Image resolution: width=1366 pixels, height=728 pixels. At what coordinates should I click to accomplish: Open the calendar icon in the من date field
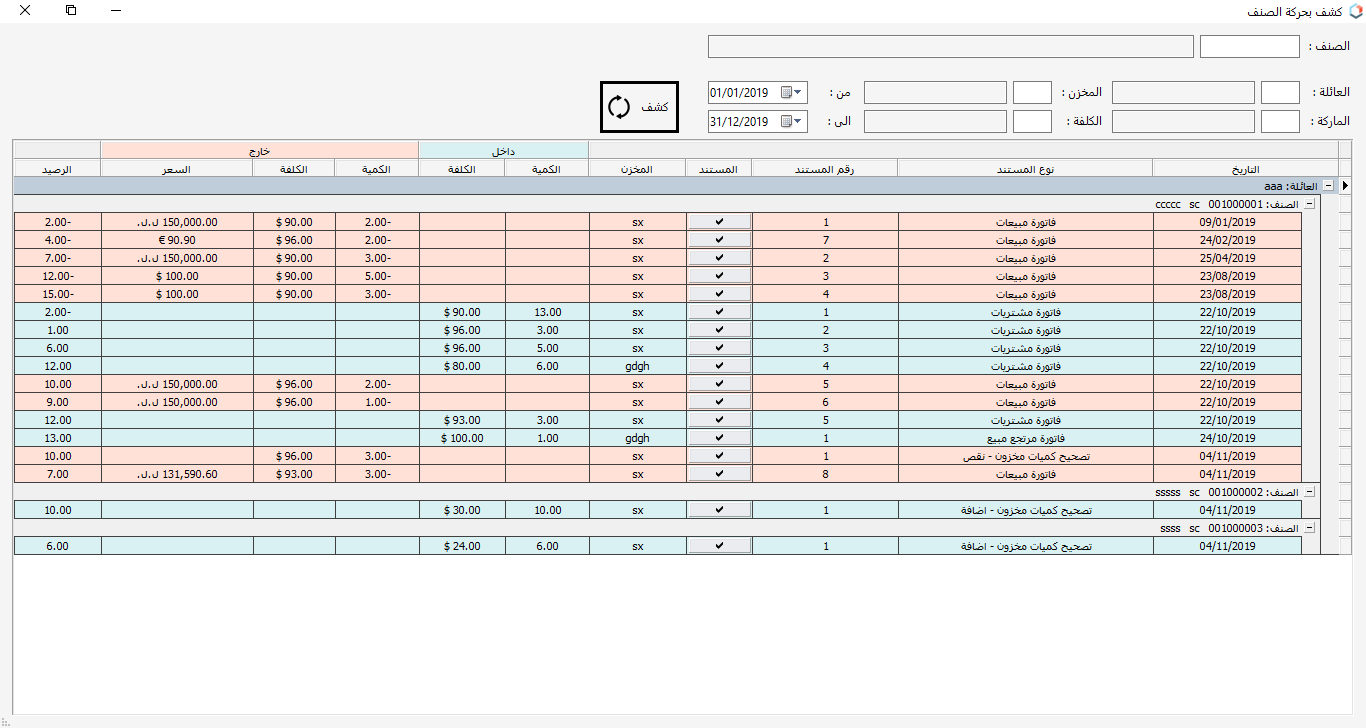pos(786,92)
